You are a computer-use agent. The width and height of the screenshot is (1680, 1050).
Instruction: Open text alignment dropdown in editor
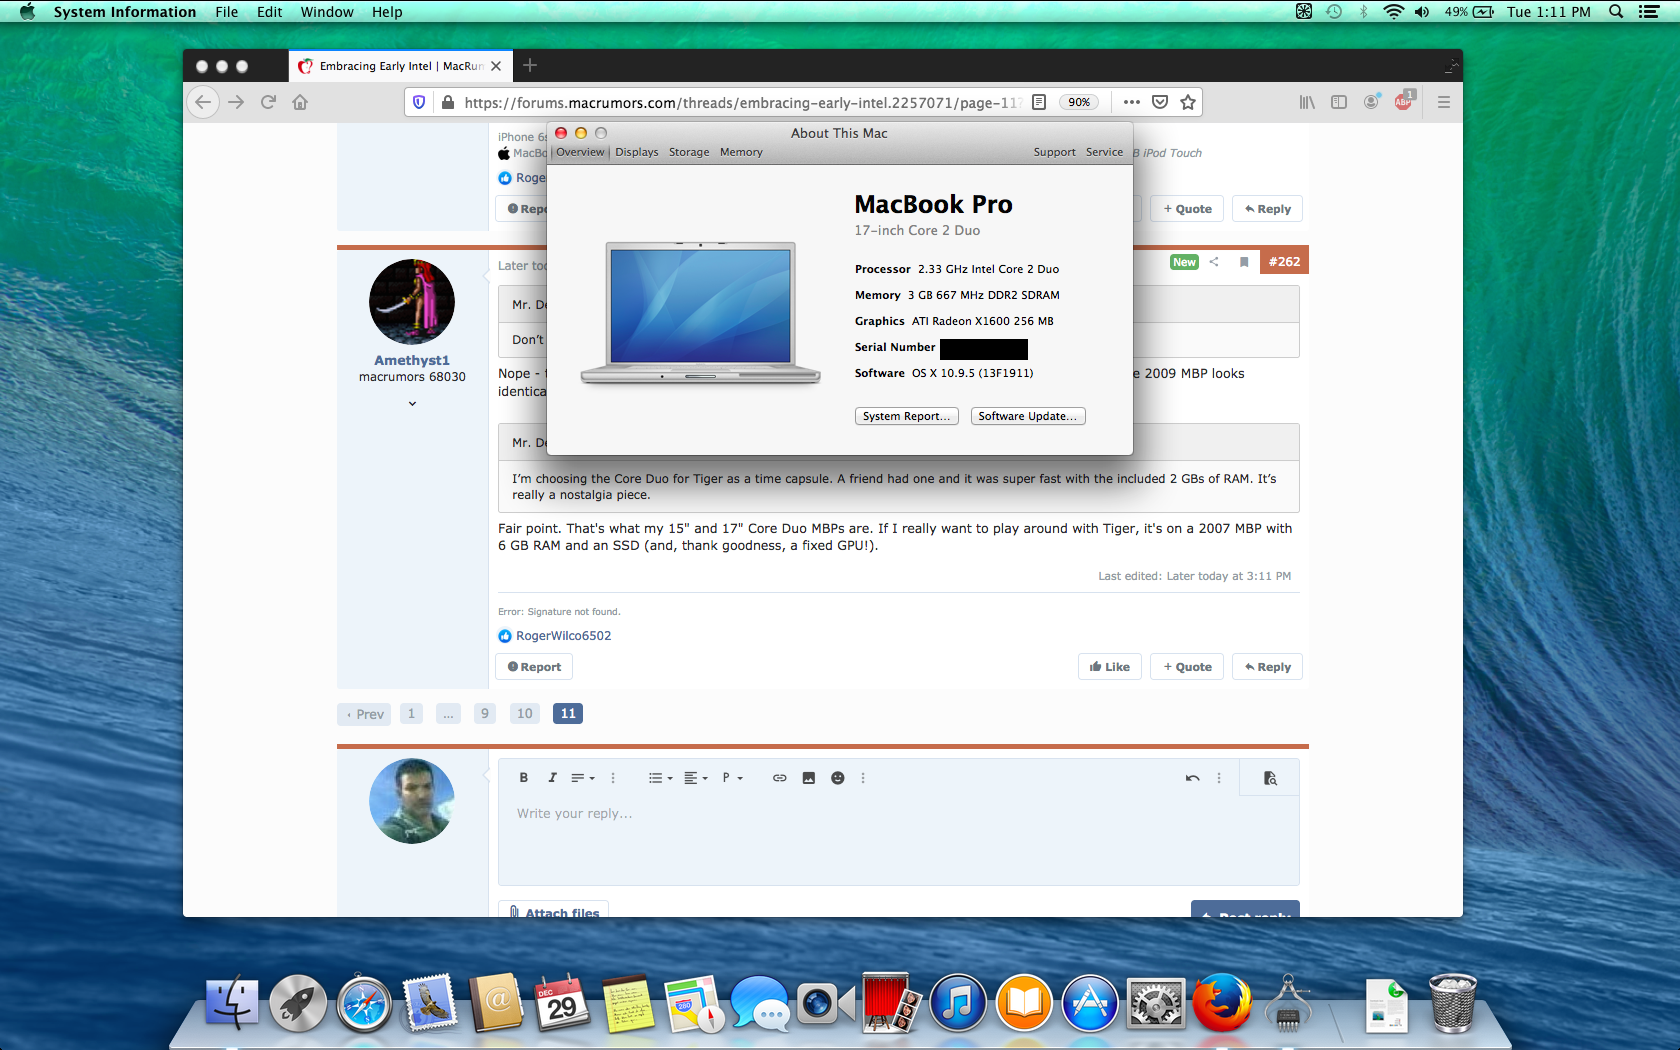pyautogui.click(x=696, y=778)
